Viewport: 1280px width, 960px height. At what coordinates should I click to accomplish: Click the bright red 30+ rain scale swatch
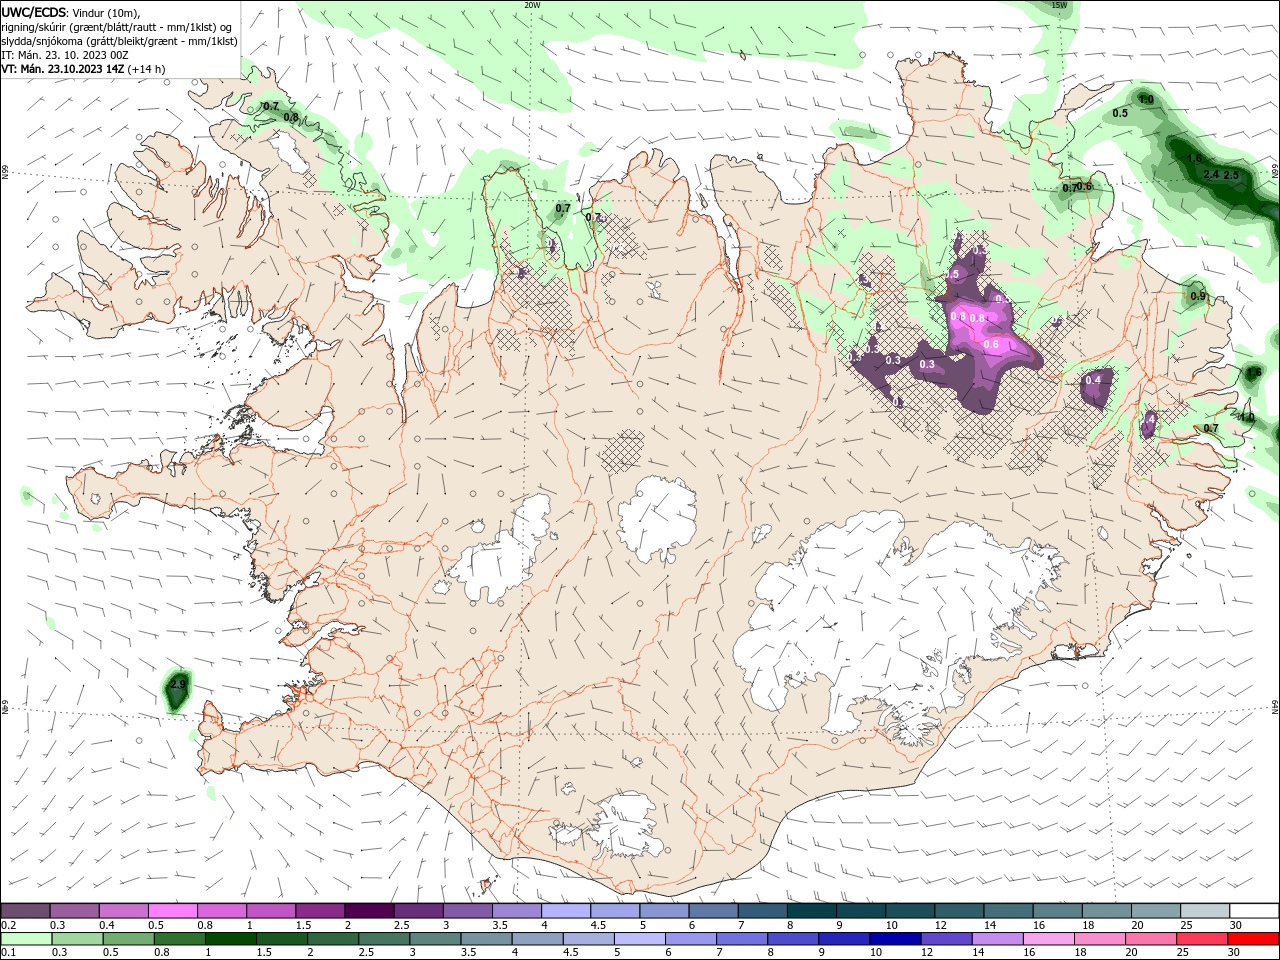(1253, 939)
